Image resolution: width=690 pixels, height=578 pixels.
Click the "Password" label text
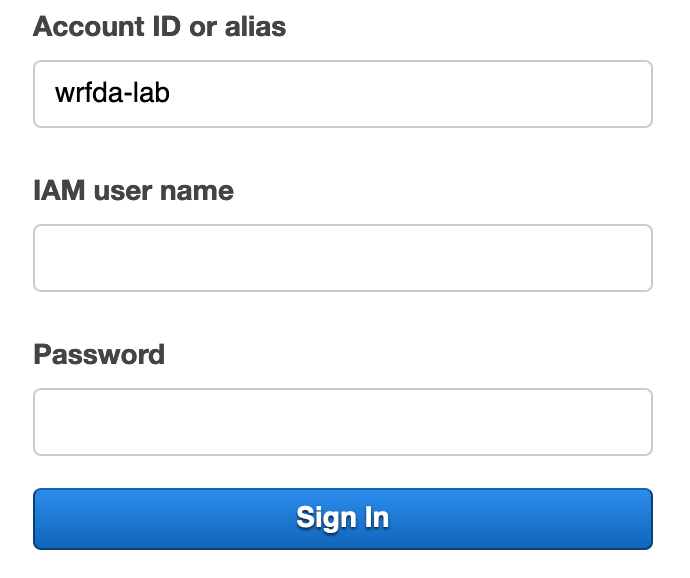click(x=99, y=354)
